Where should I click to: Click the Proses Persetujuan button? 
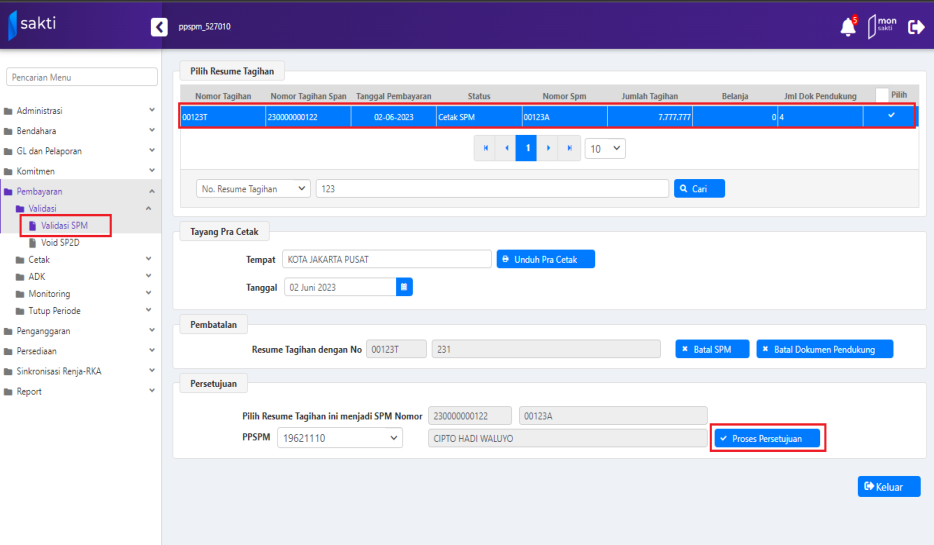click(767, 438)
